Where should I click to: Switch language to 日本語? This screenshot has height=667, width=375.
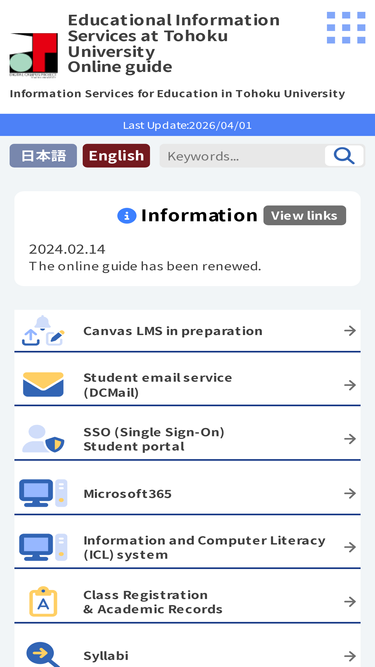[x=43, y=156]
